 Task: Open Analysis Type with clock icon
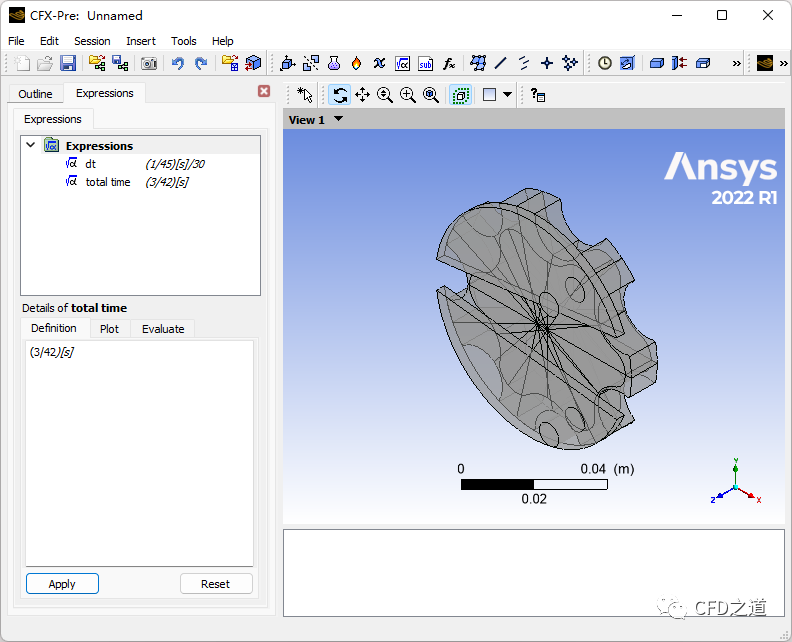[605, 64]
